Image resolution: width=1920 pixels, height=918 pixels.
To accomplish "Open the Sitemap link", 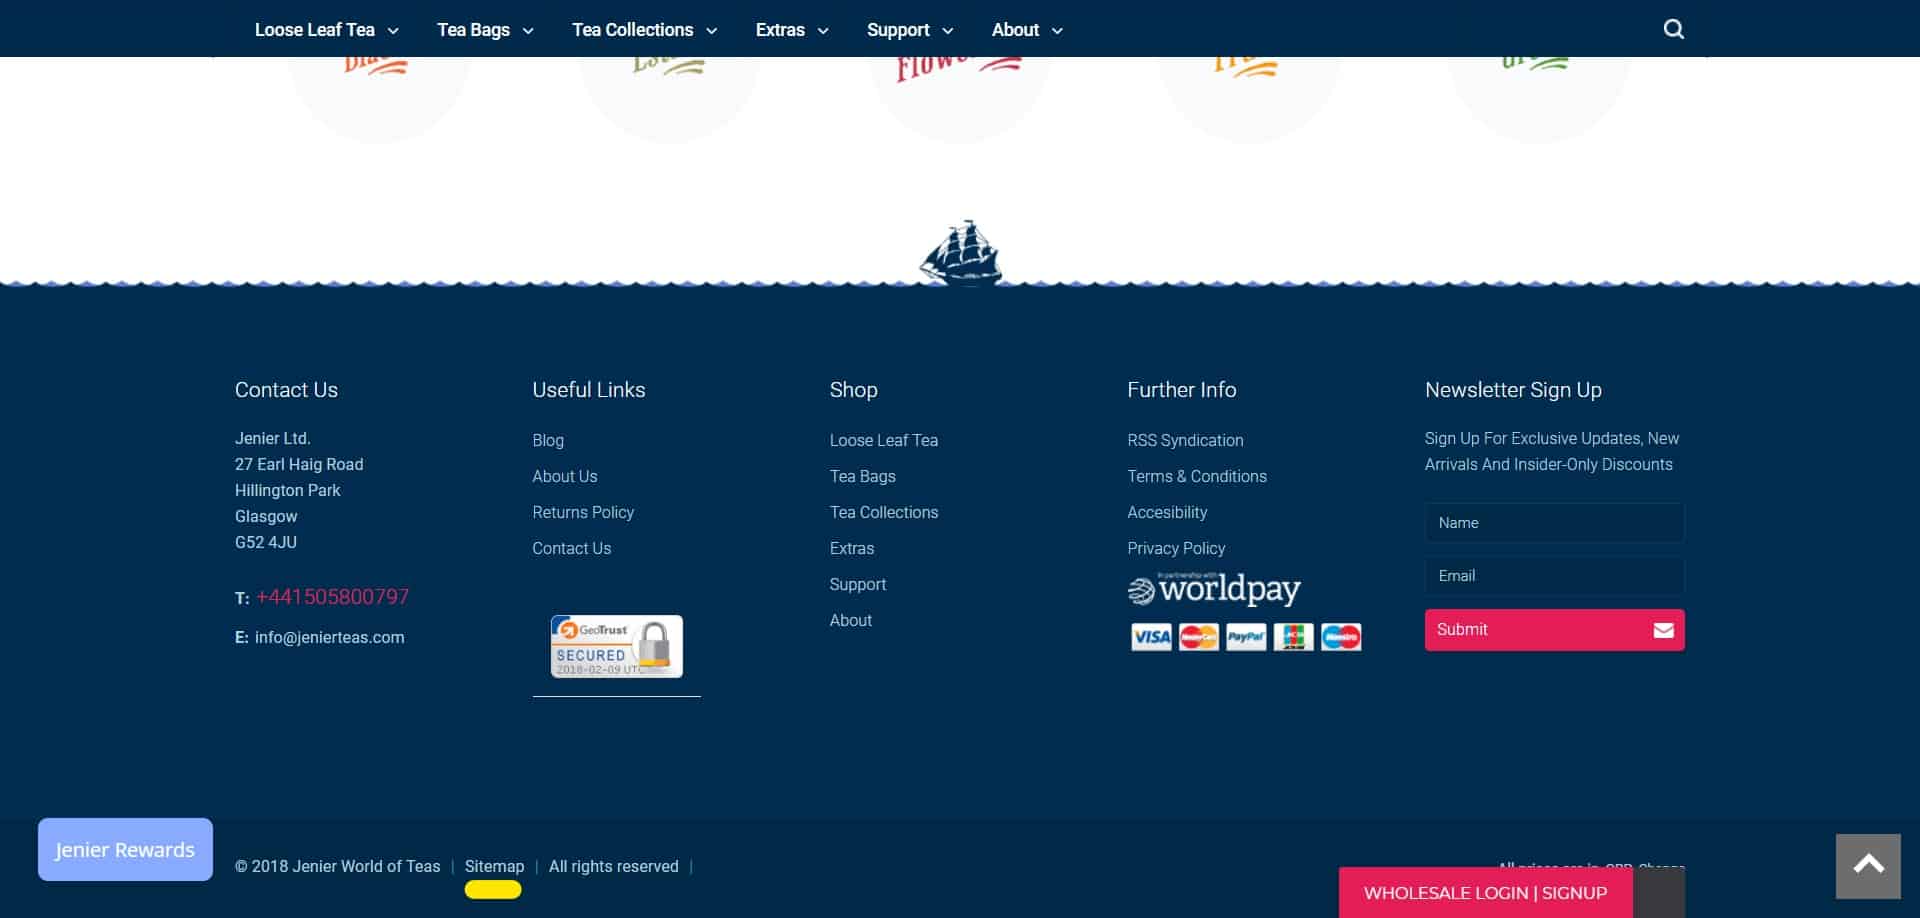I will (494, 867).
